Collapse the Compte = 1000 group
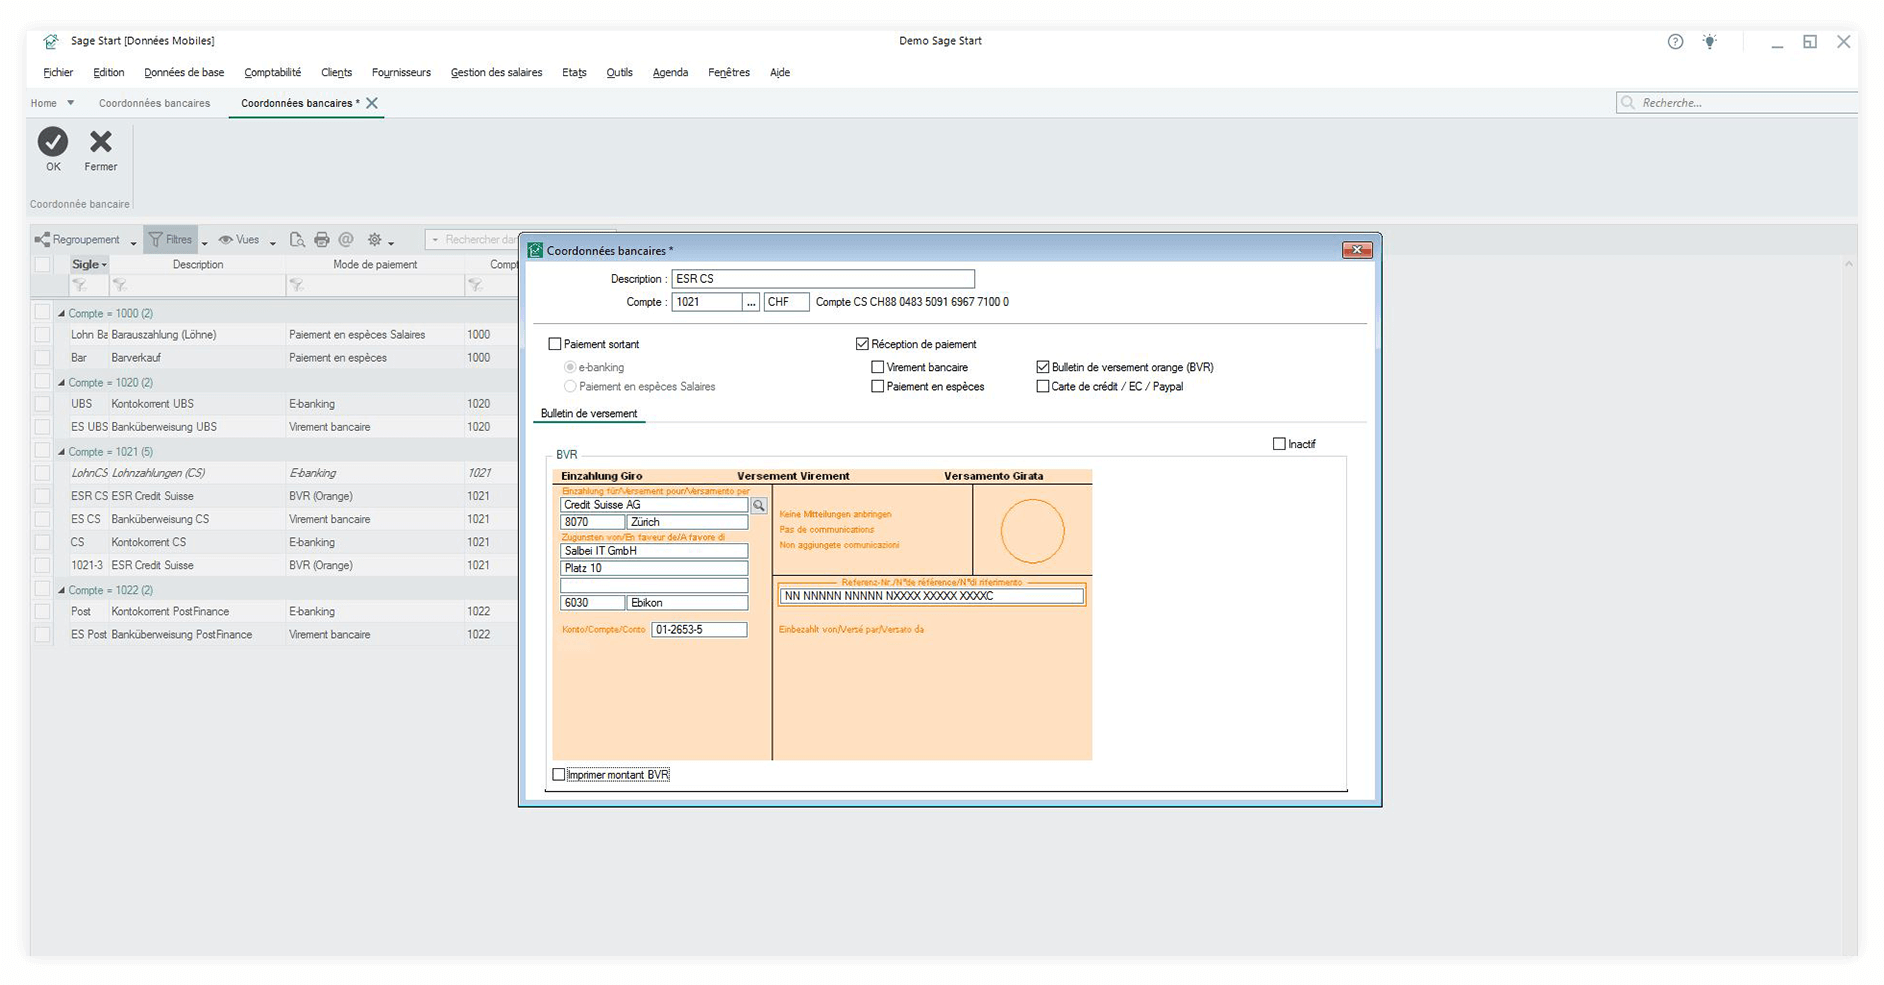 click(61, 314)
